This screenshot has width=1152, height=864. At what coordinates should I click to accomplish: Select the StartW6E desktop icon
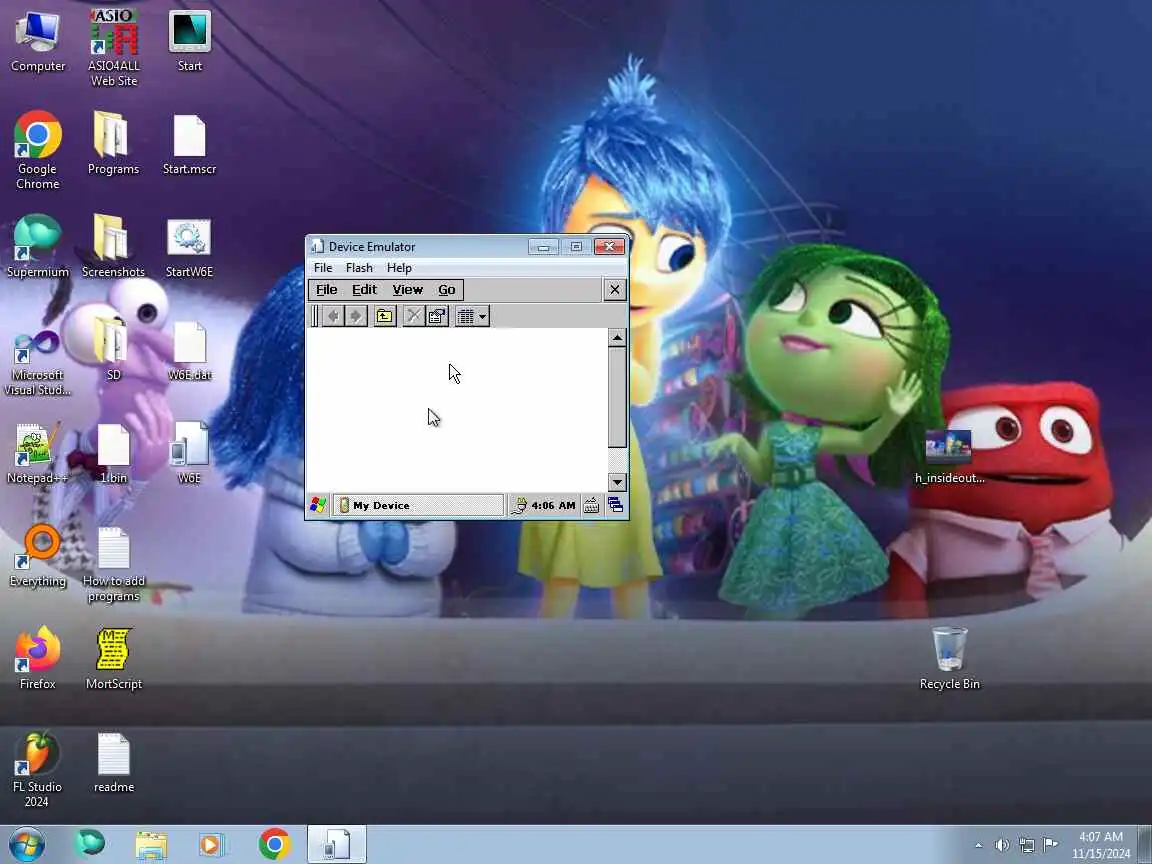190,247
